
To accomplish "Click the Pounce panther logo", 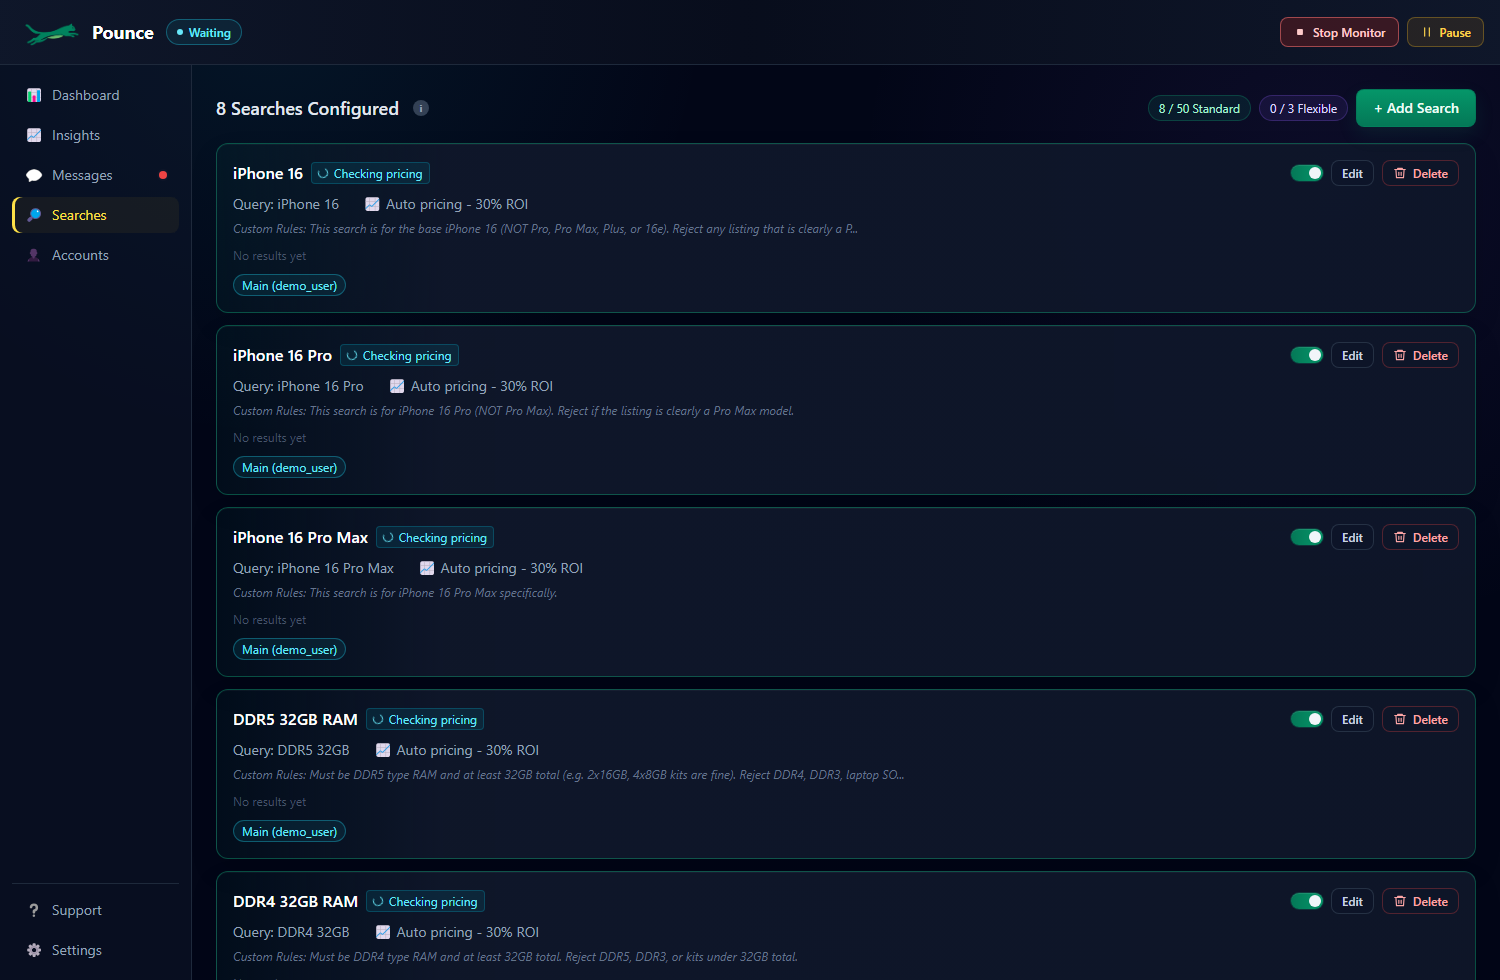I will (x=52, y=33).
